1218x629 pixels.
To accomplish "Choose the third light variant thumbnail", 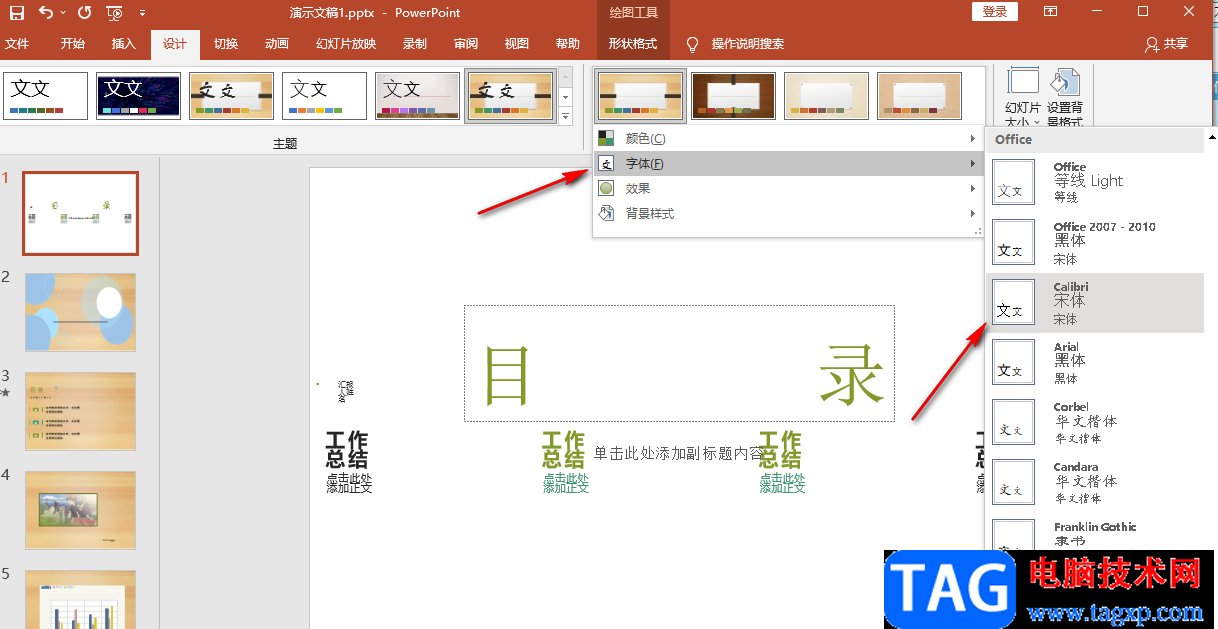I will pyautogui.click(x=826, y=96).
